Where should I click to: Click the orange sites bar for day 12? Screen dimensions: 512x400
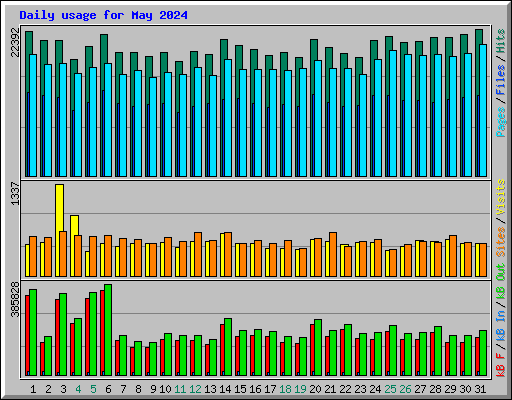pos(198,254)
